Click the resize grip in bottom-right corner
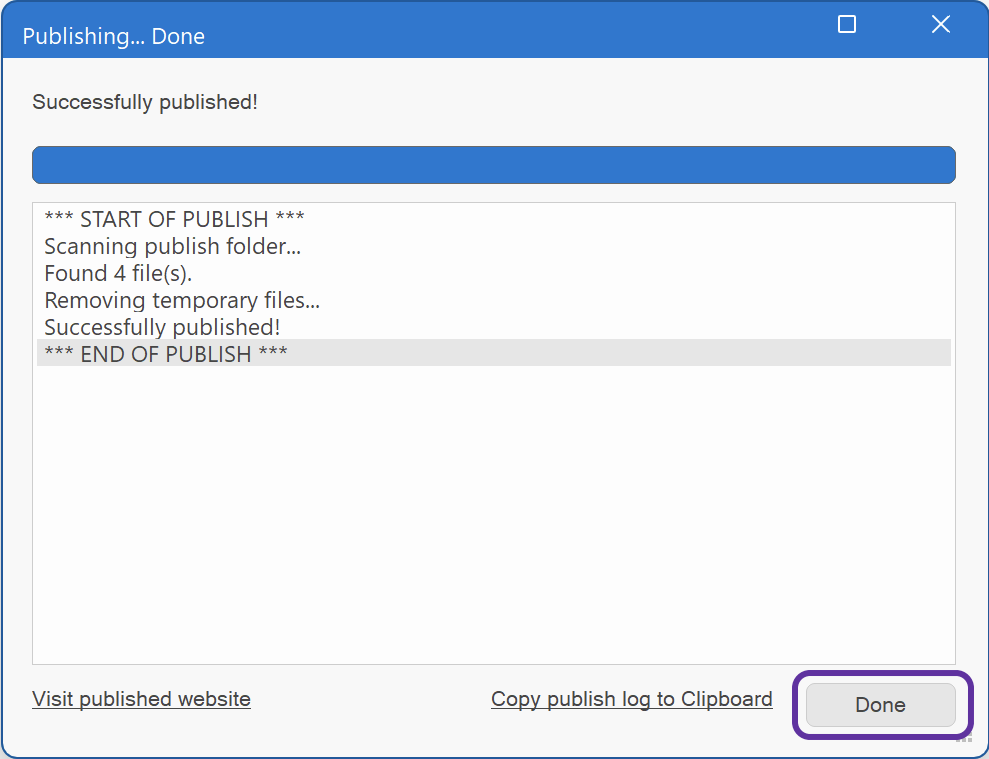989x759 pixels. point(965,739)
